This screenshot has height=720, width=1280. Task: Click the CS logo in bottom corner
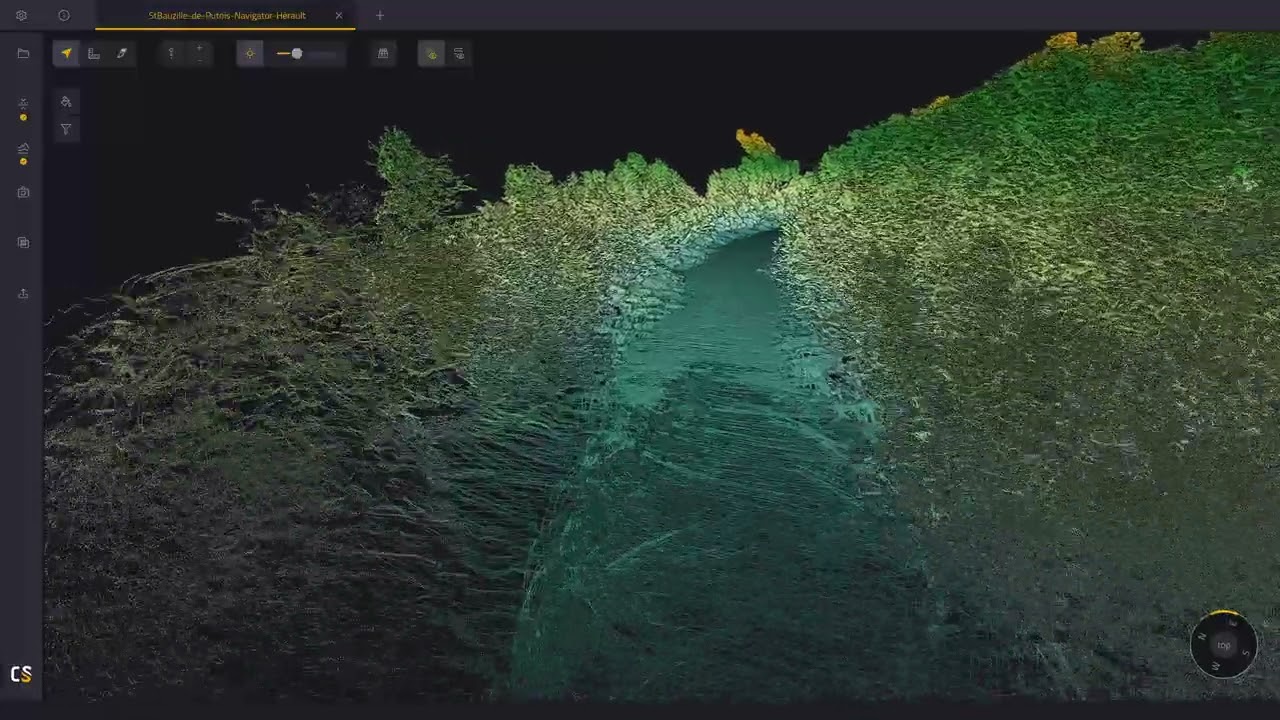21,674
